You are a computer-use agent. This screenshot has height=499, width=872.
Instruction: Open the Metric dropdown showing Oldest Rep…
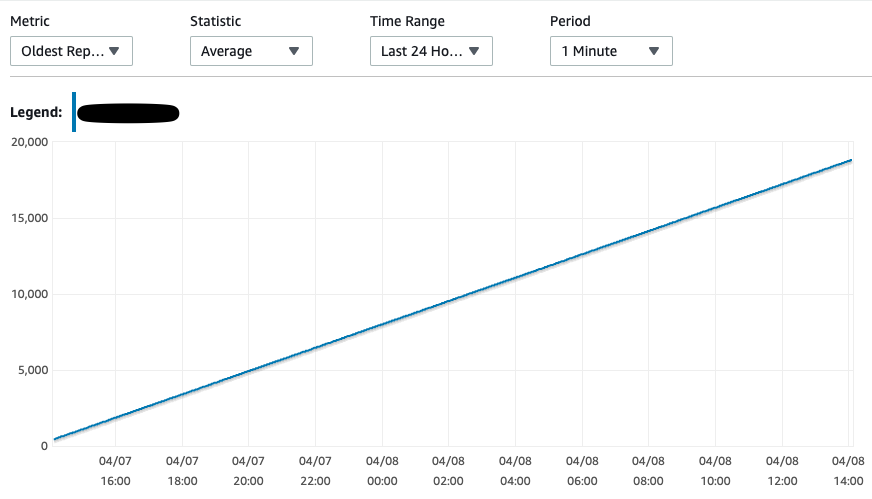click(x=71, y=51)
